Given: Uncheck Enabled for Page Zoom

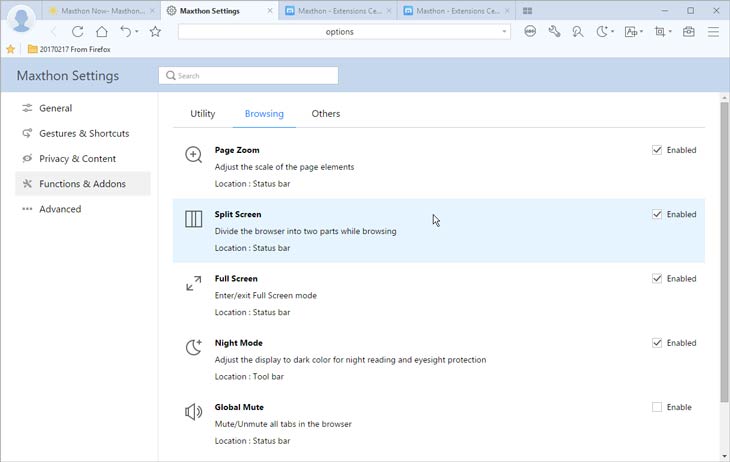Looking at the screenshot, I should tap(656, 150).
